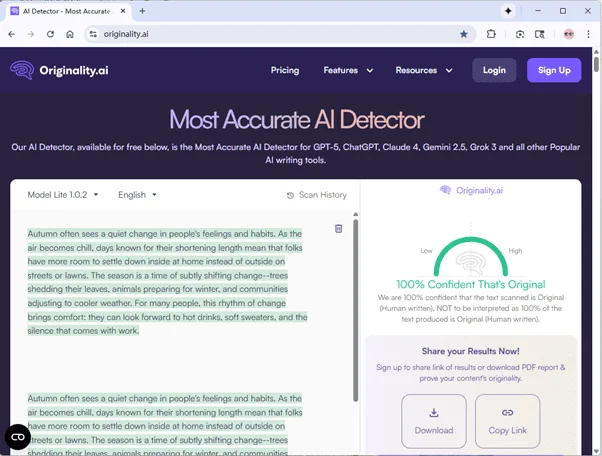Click the Originality.ai logo in results panel
602x456 pixels.
[x=471, y=190]
